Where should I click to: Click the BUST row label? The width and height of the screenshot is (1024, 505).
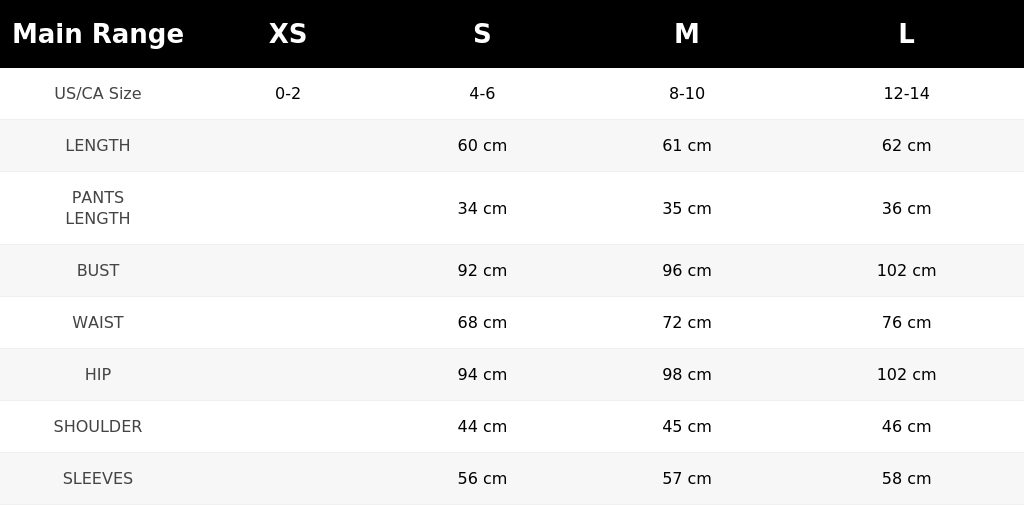98,270
